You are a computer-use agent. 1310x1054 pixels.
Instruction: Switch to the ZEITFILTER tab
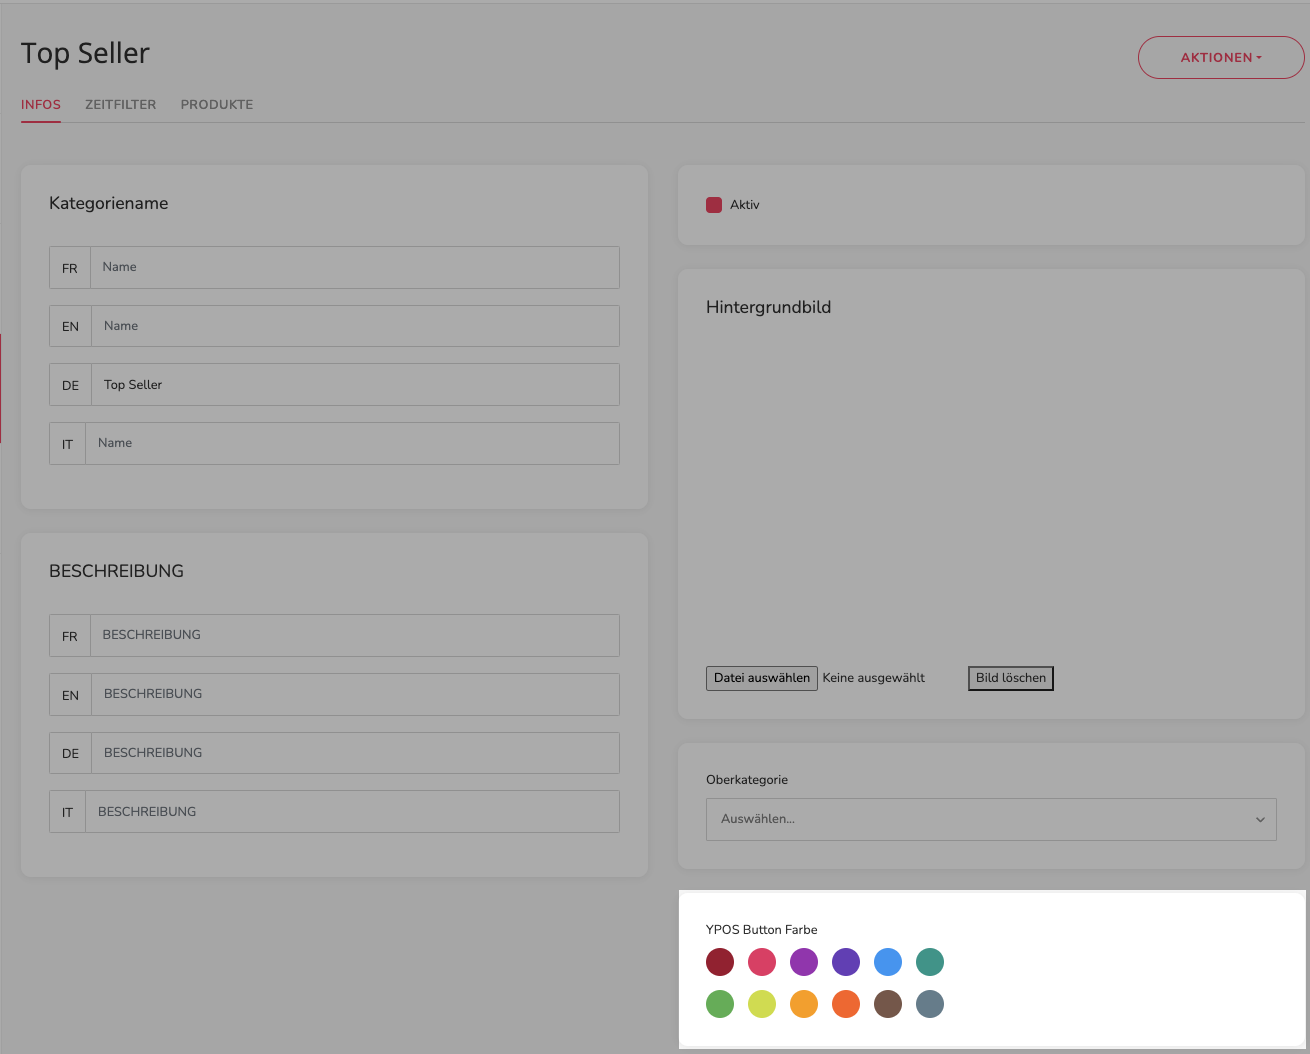[121, 104]
